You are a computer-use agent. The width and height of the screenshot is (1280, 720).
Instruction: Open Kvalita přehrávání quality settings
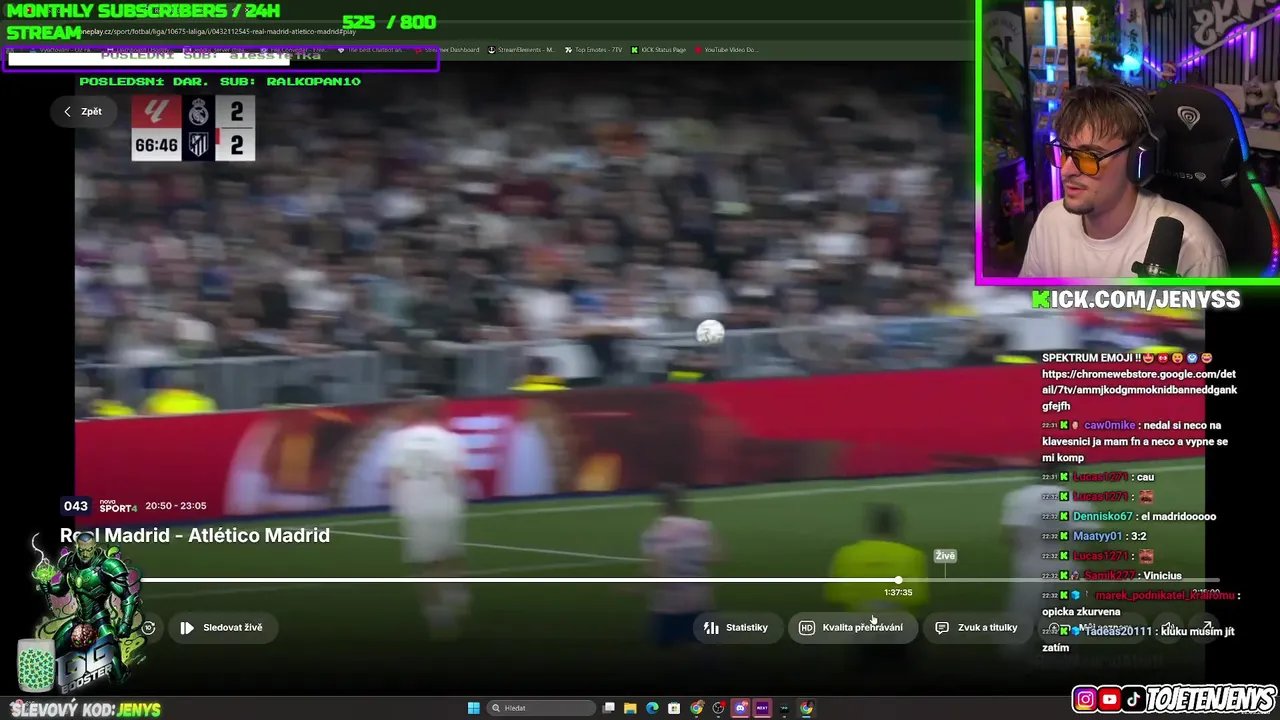coord(852,627)
